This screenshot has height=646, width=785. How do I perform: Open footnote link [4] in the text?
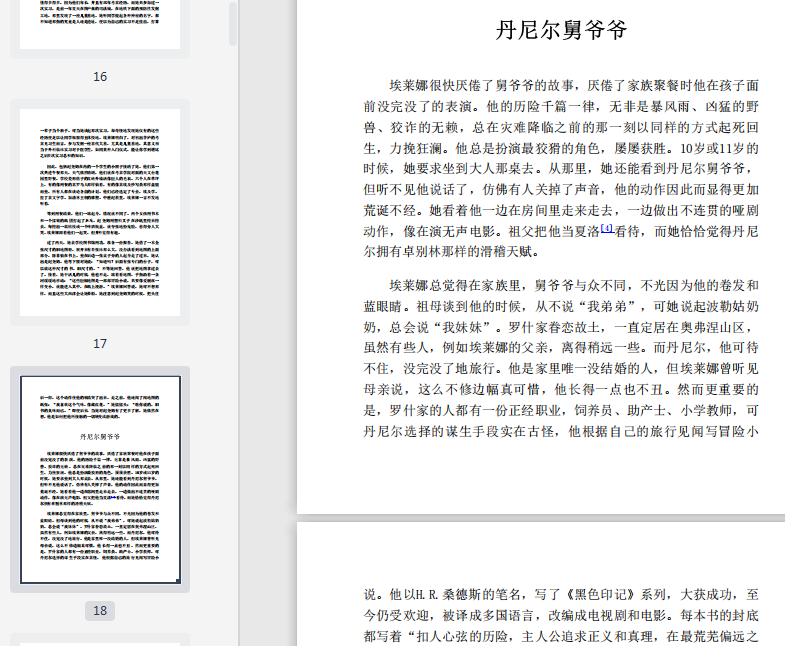(x=607, y=228)
